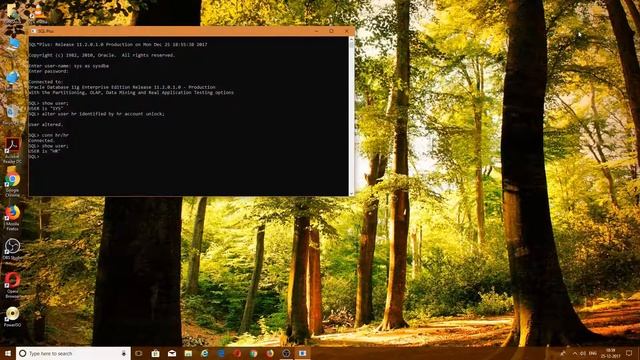Close the SQL Plus window
This screenshot has height=360, width=640.
point(347,31)
